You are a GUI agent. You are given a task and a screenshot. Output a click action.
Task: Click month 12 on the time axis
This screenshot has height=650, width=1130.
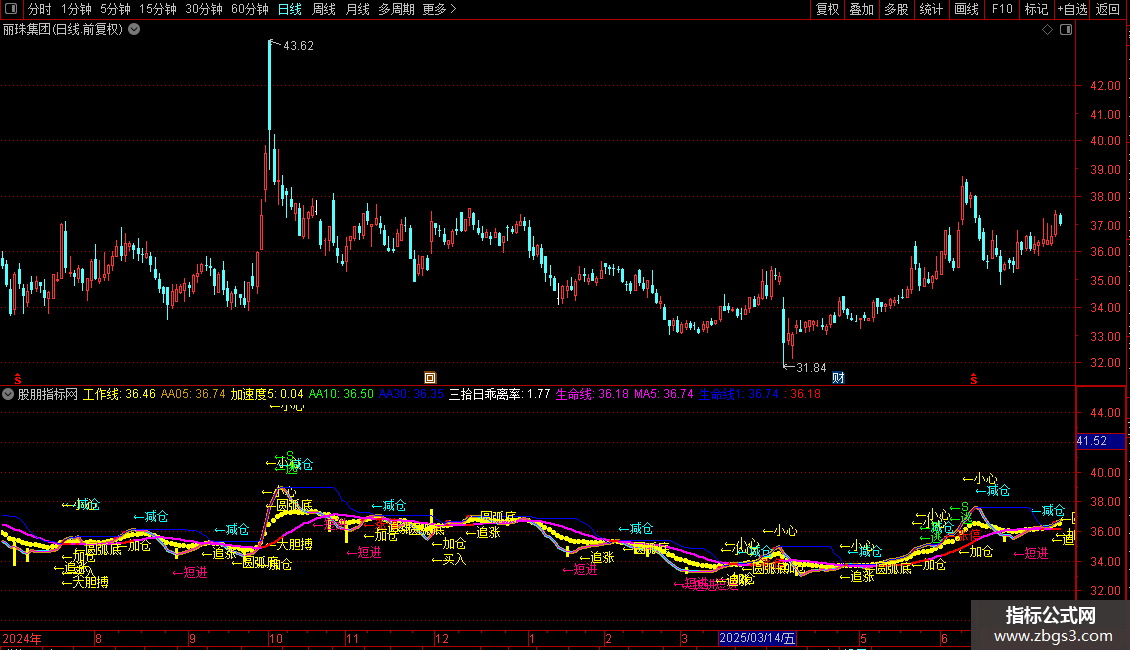coord(442,638)
